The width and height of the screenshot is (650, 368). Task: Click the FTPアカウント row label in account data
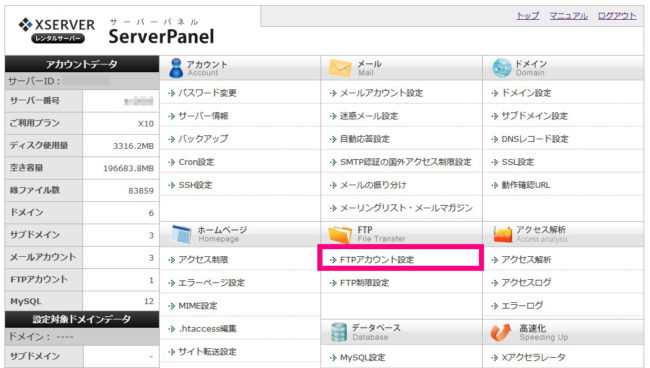coord(39,279)
